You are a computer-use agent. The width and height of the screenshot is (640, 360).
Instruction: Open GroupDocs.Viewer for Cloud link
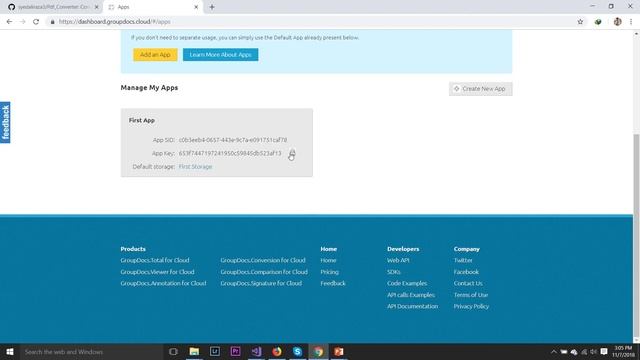(157, 272)
